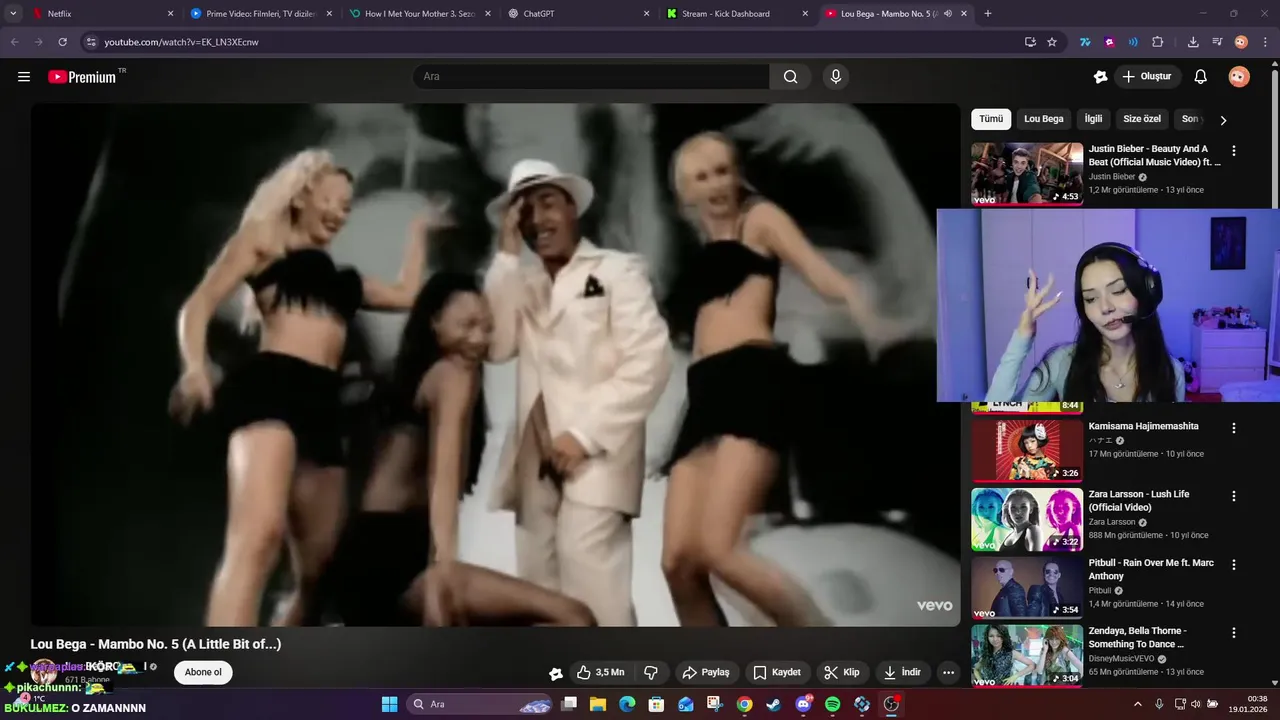Select the Lou Bega filter chip

[1044, 119]
